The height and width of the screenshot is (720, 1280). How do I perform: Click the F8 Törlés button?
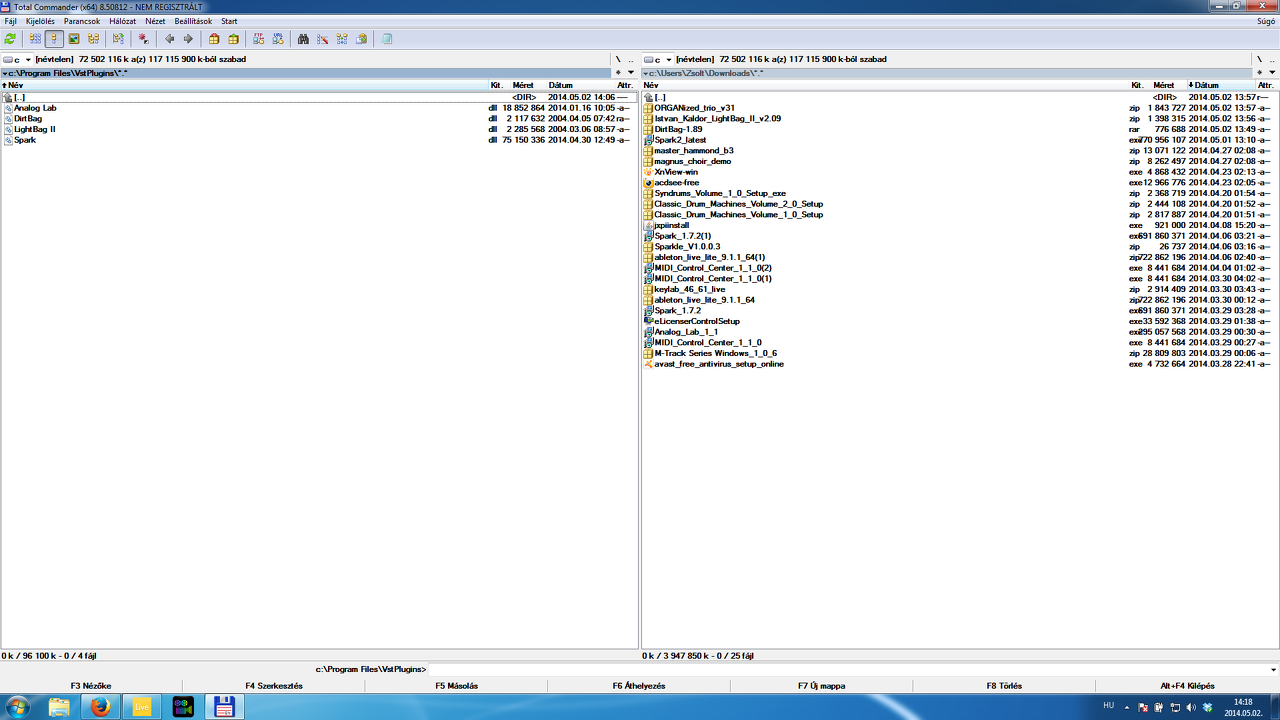1004,686
